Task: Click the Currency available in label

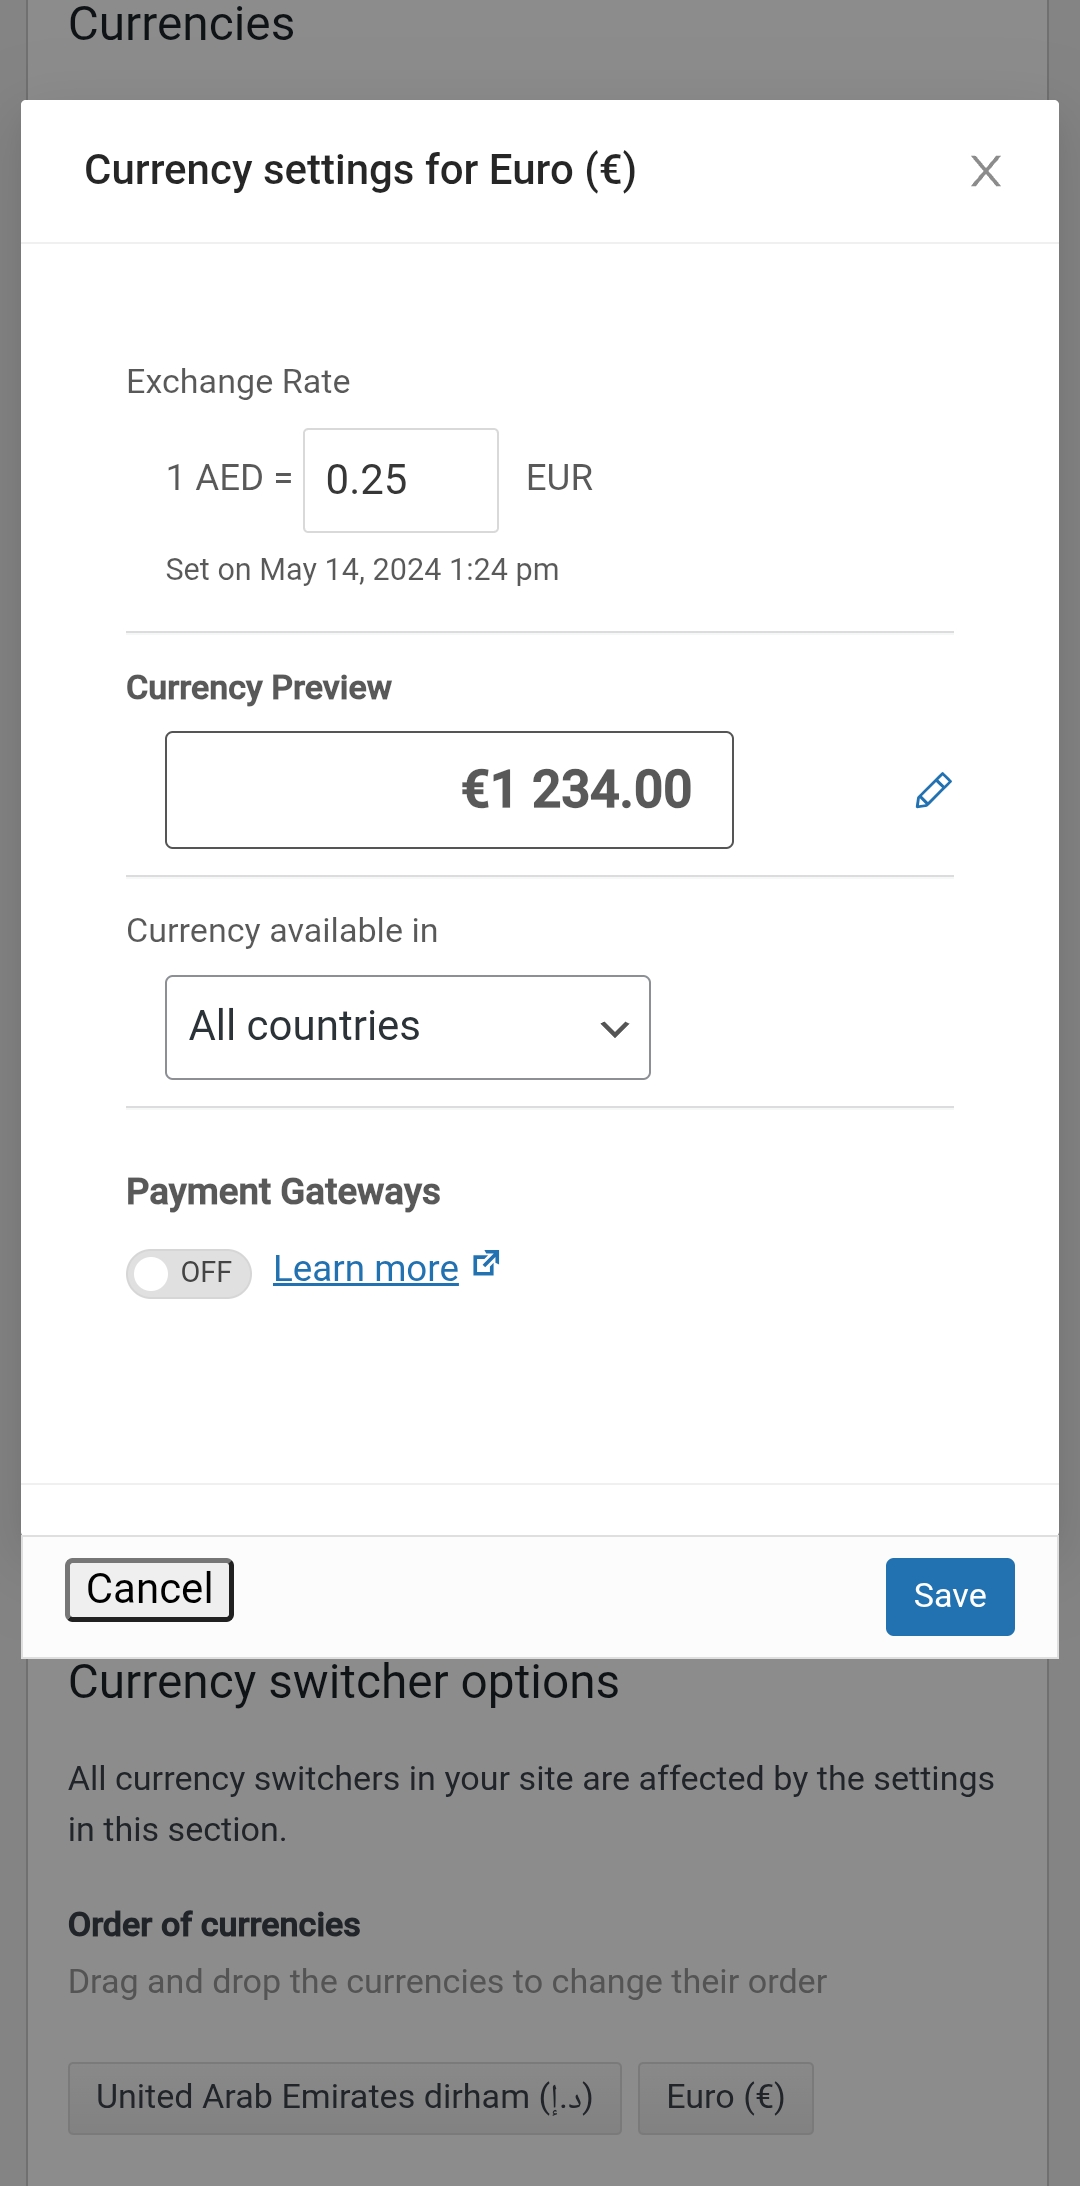Action: click(x=282, y=931)
